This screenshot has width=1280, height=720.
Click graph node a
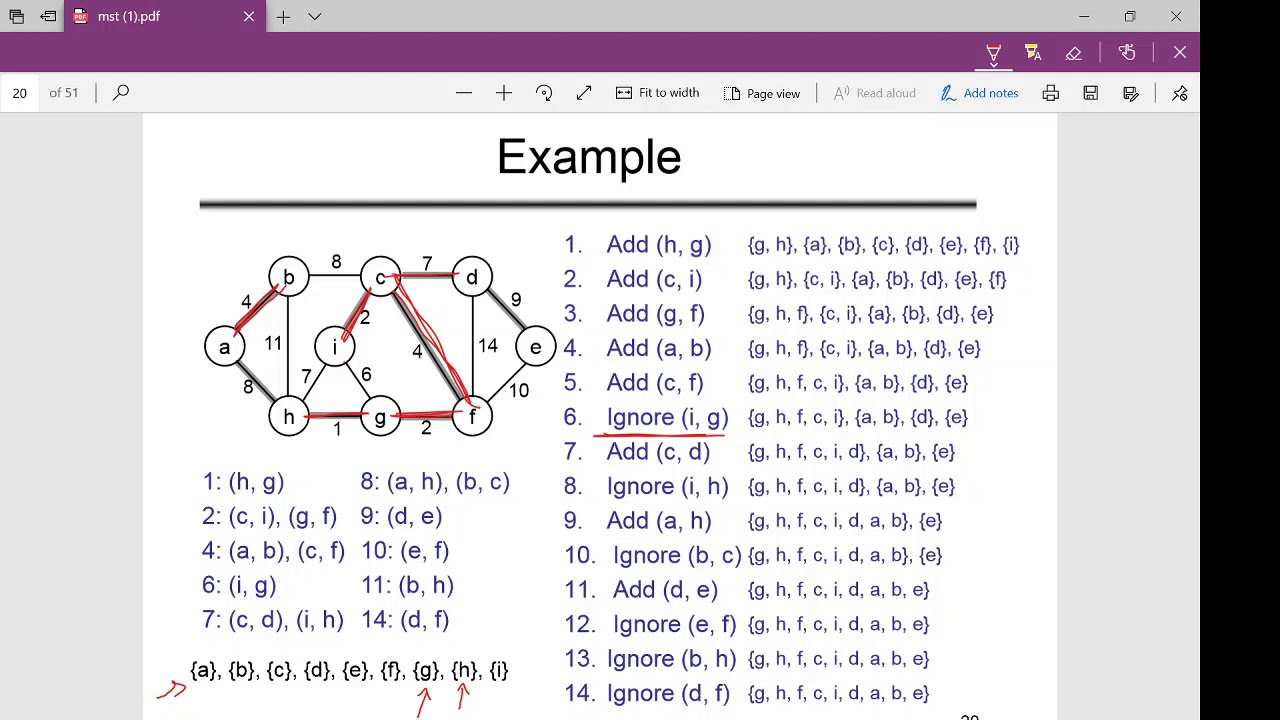point(224,347)
